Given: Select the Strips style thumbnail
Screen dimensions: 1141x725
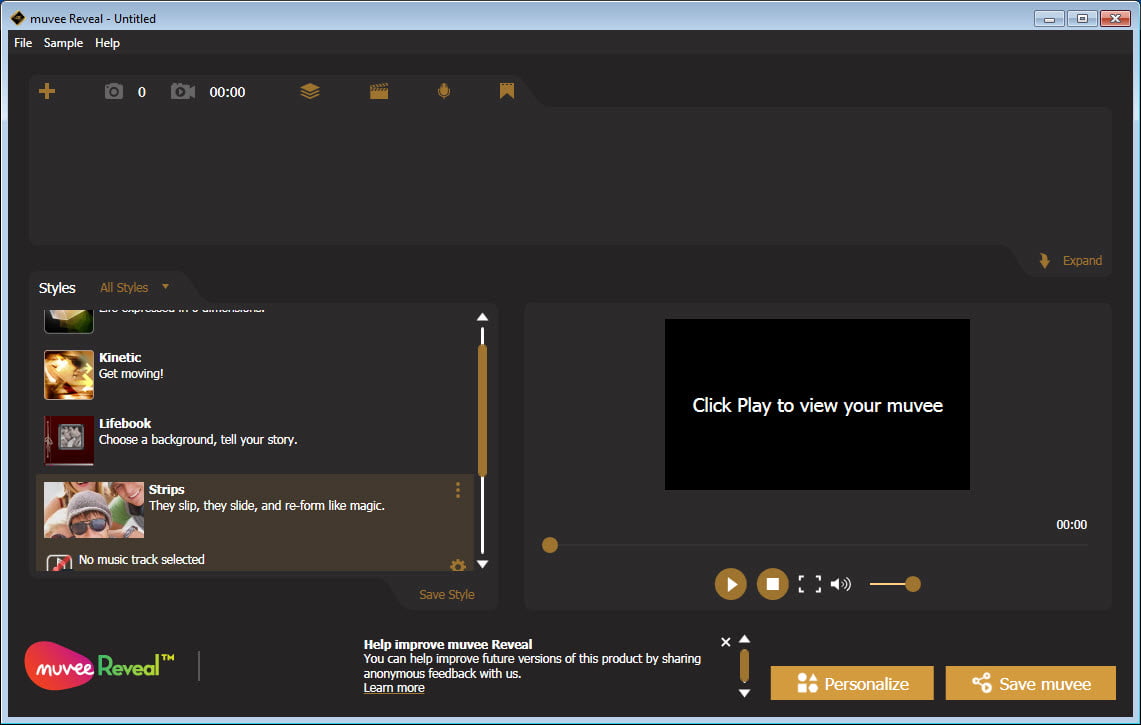Looking at the screenshot, I should click(x=94, y=510).
